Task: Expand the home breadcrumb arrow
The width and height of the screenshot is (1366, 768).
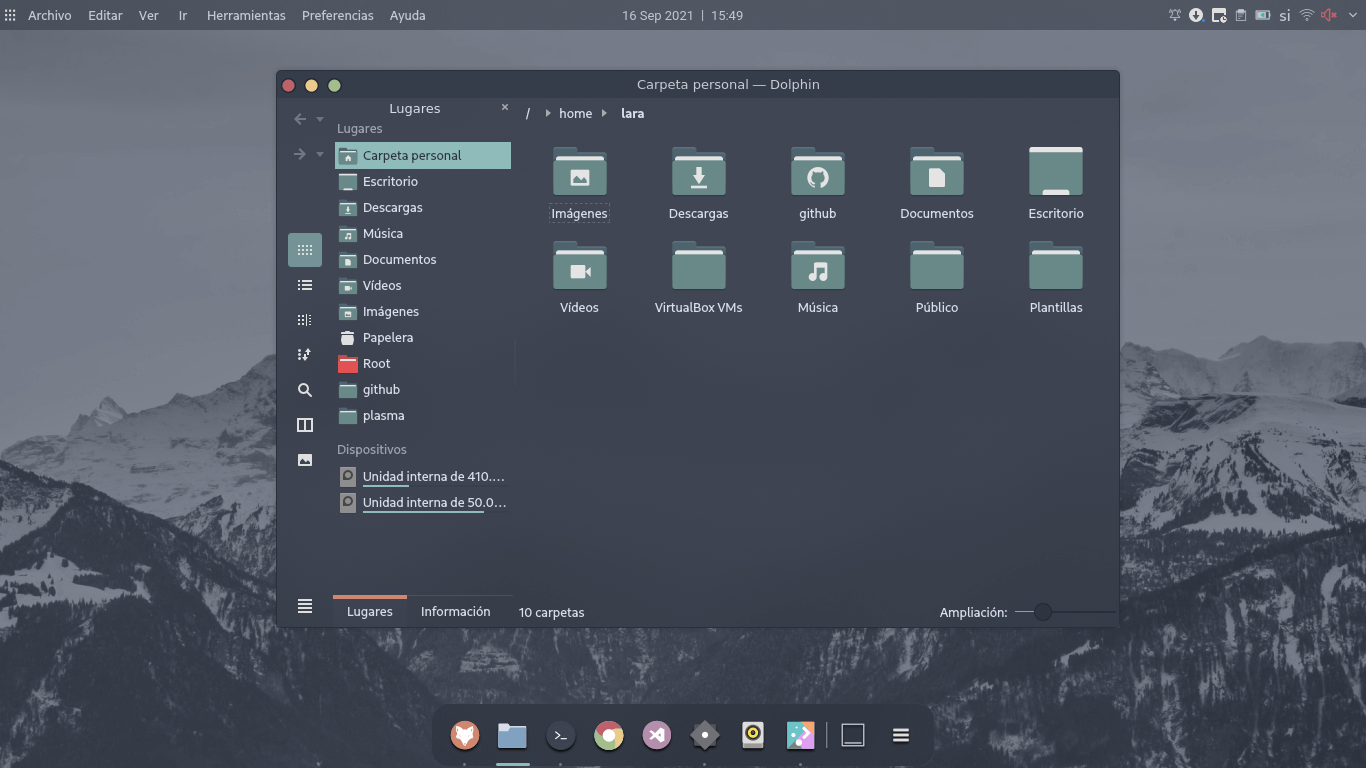Action: 605,114
